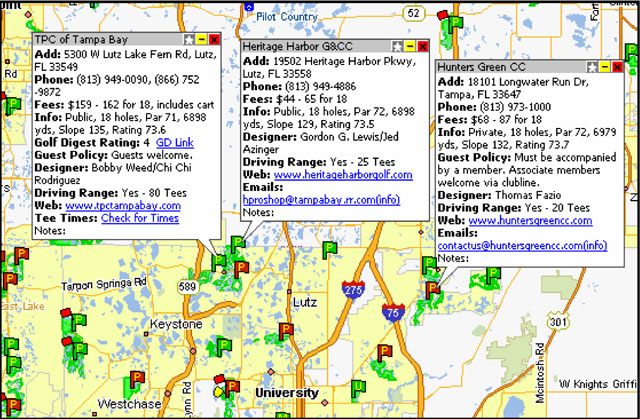Open the www.tpctampabay.com web link
This screenshot has height=419, width=640.
[x=123, y=206]
